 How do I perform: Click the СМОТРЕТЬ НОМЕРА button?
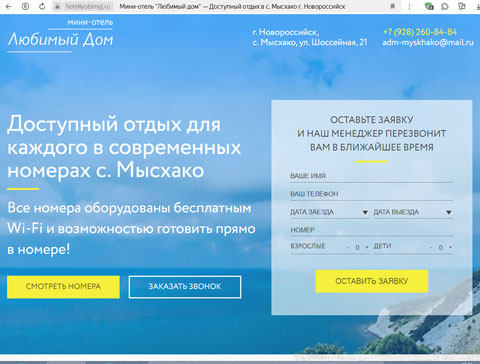(x=63, y=287)
